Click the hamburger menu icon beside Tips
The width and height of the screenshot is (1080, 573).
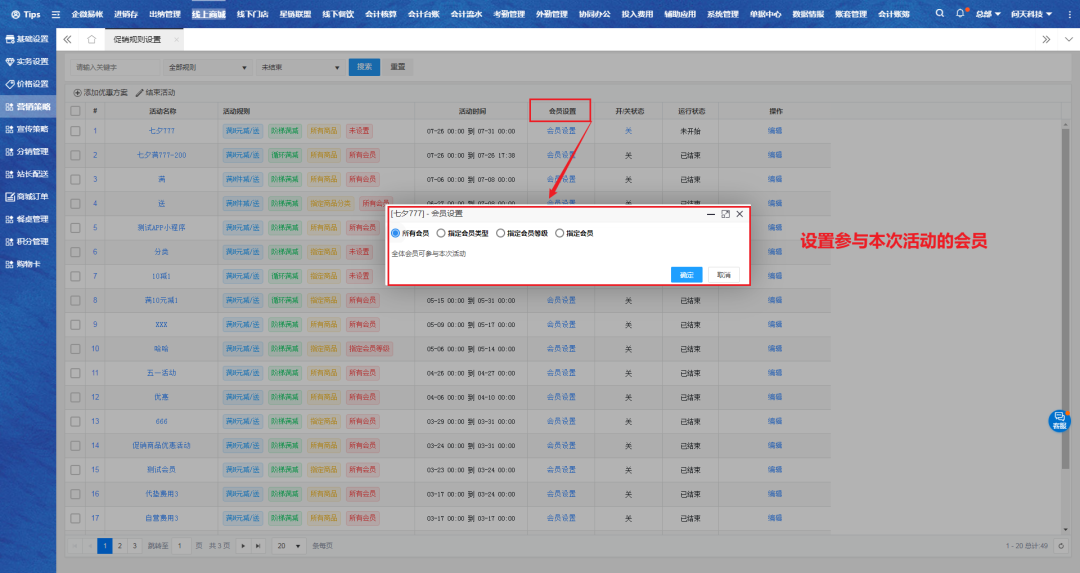click(56, 14)
